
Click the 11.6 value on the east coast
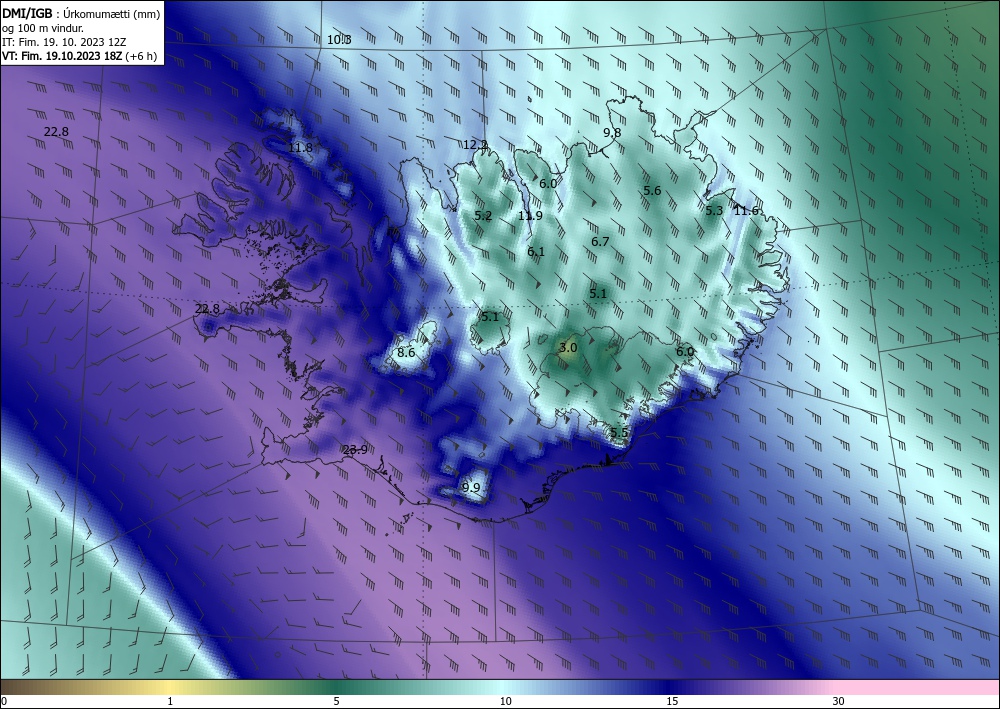point(746,210)
